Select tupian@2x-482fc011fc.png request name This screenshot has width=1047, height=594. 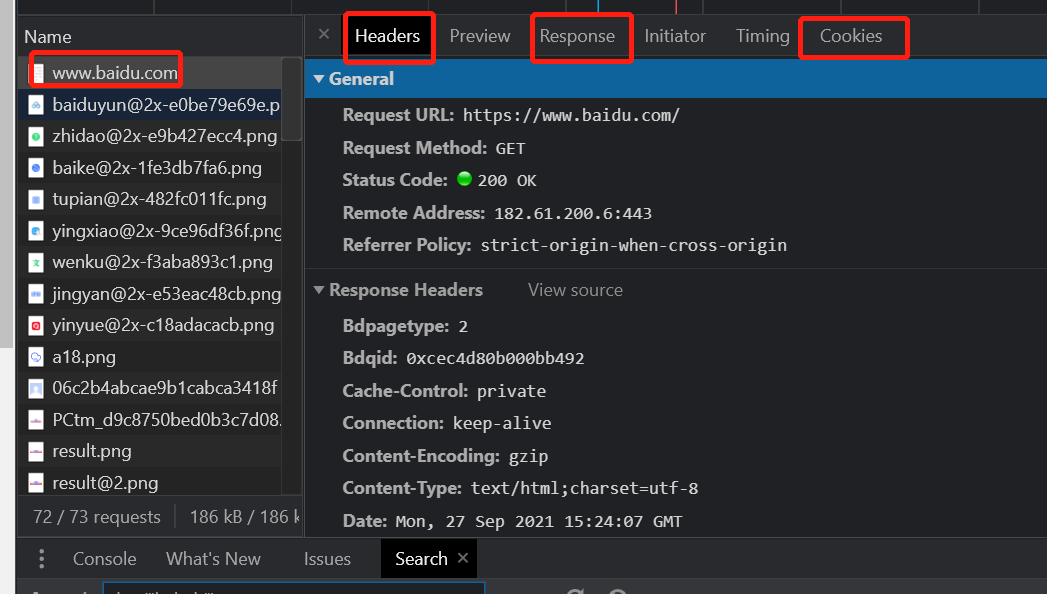[x=159, y=199]
